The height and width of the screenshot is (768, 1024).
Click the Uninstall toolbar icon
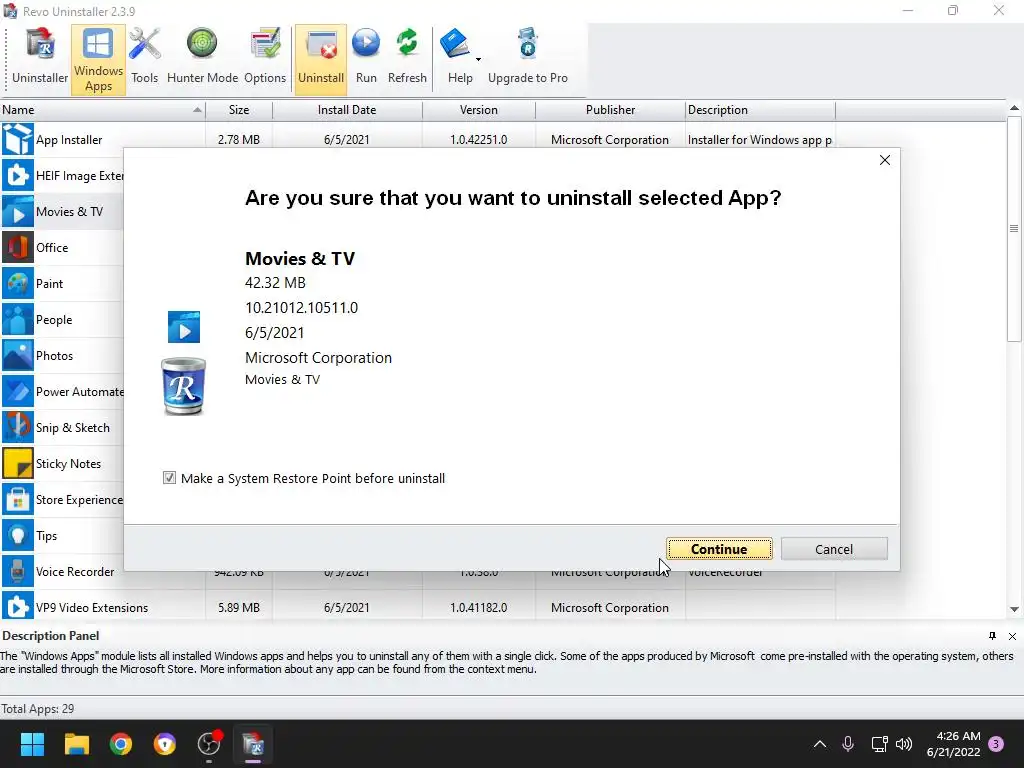pos(321,59)
